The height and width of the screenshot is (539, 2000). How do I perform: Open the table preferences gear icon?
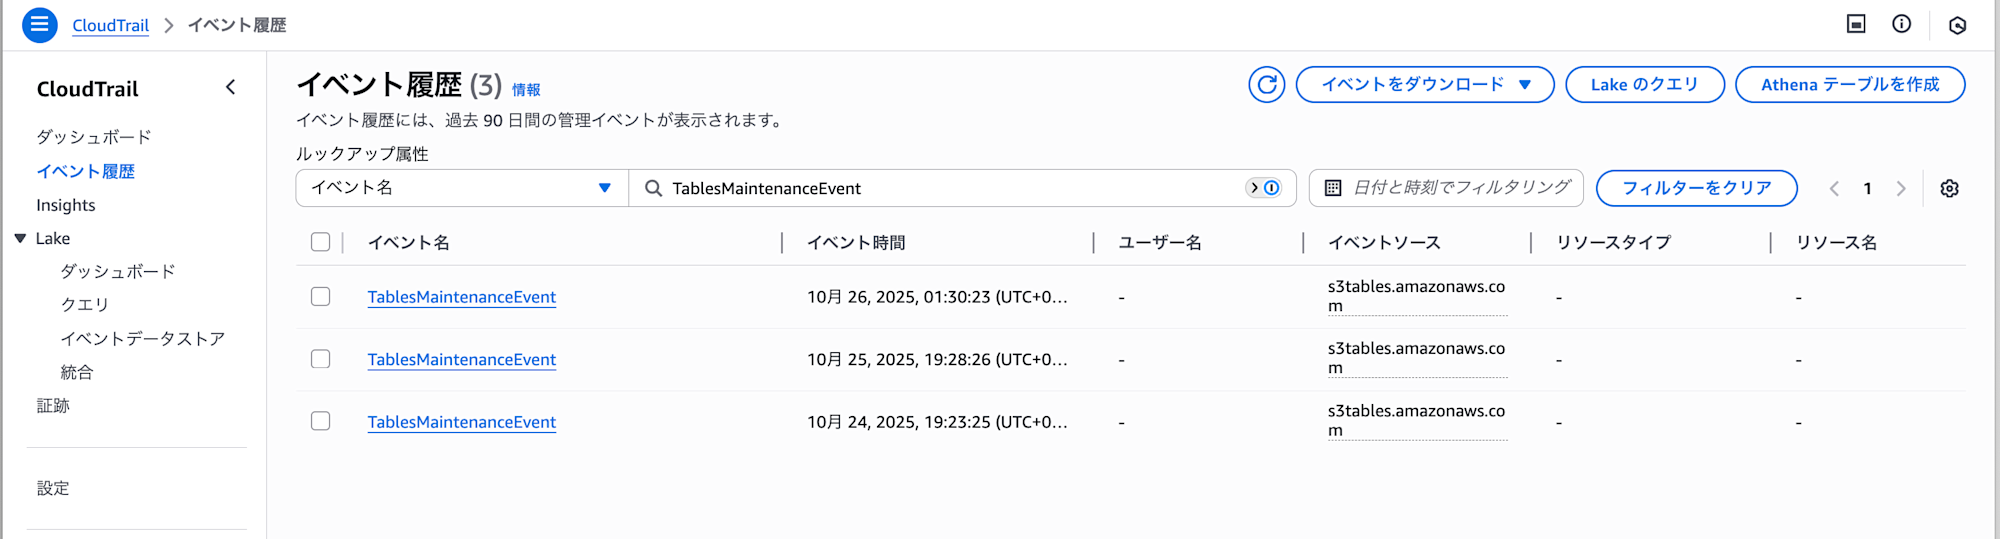coord(1949,189)
